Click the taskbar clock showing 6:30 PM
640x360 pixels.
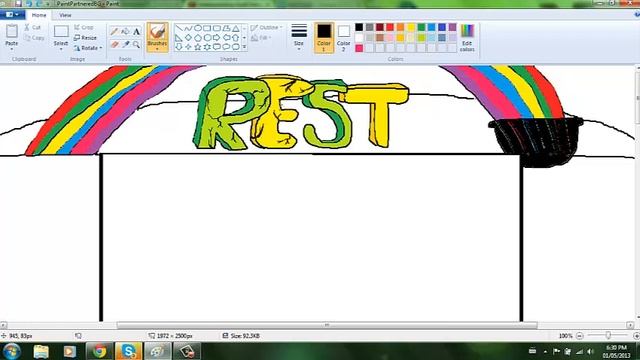coord(616,351)
